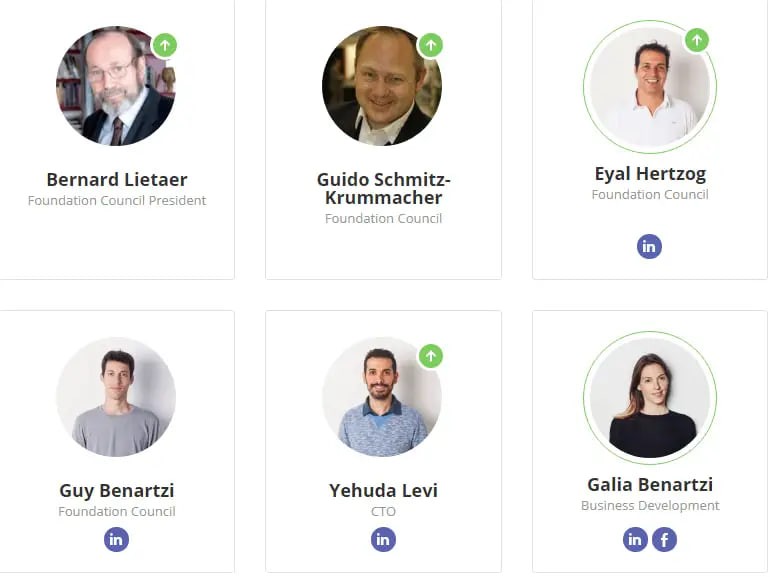Click Eyal Hertzog's profile photo
Image resolution: width=782 pixels, height=577 pixels.
point(650,88)
